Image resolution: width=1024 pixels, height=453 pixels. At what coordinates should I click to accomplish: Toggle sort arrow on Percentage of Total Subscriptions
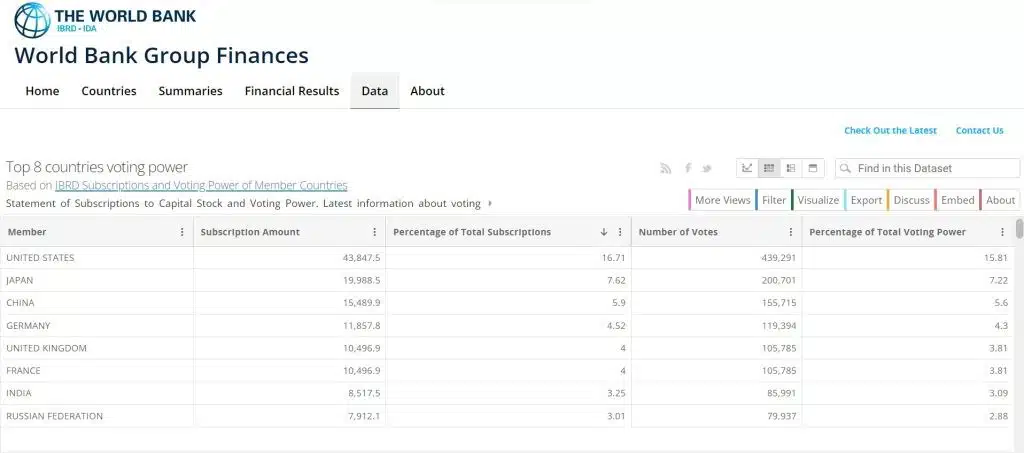[x=604, y=232]
